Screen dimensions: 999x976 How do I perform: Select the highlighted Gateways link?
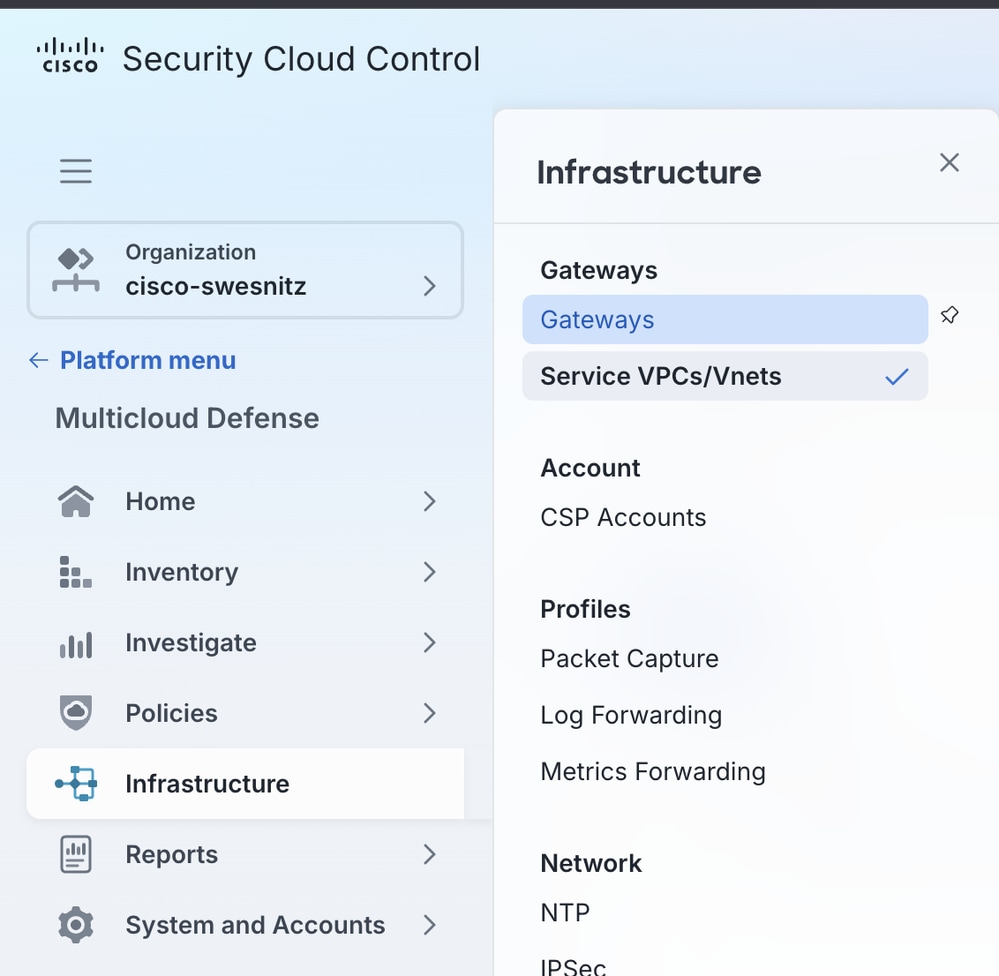point(725,319)
